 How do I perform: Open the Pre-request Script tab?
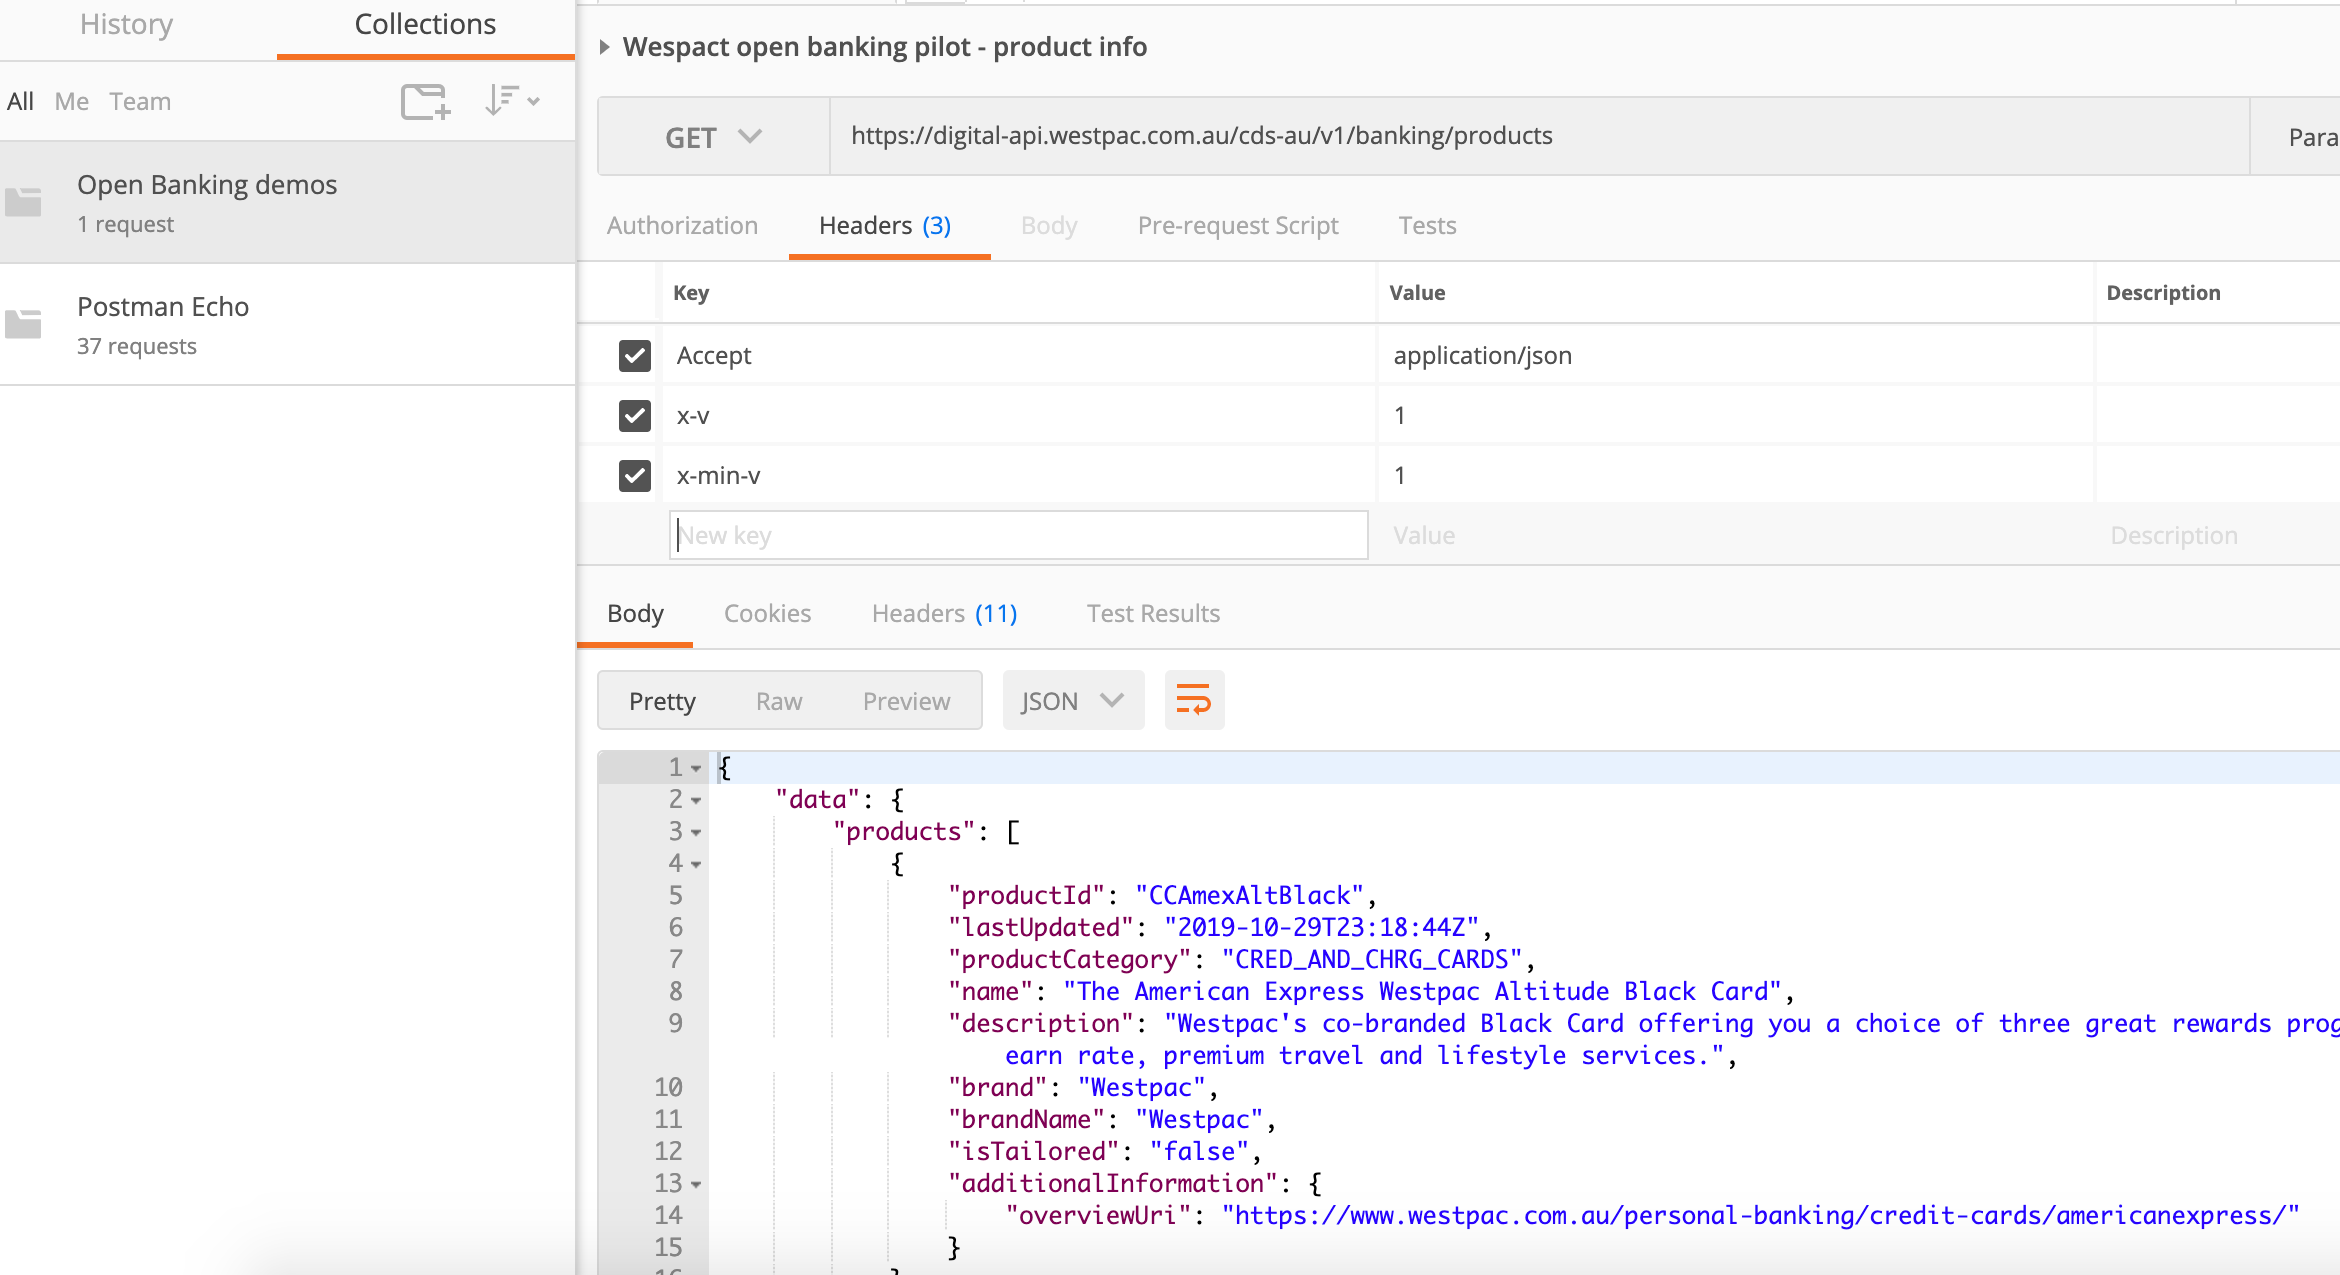1238,226
